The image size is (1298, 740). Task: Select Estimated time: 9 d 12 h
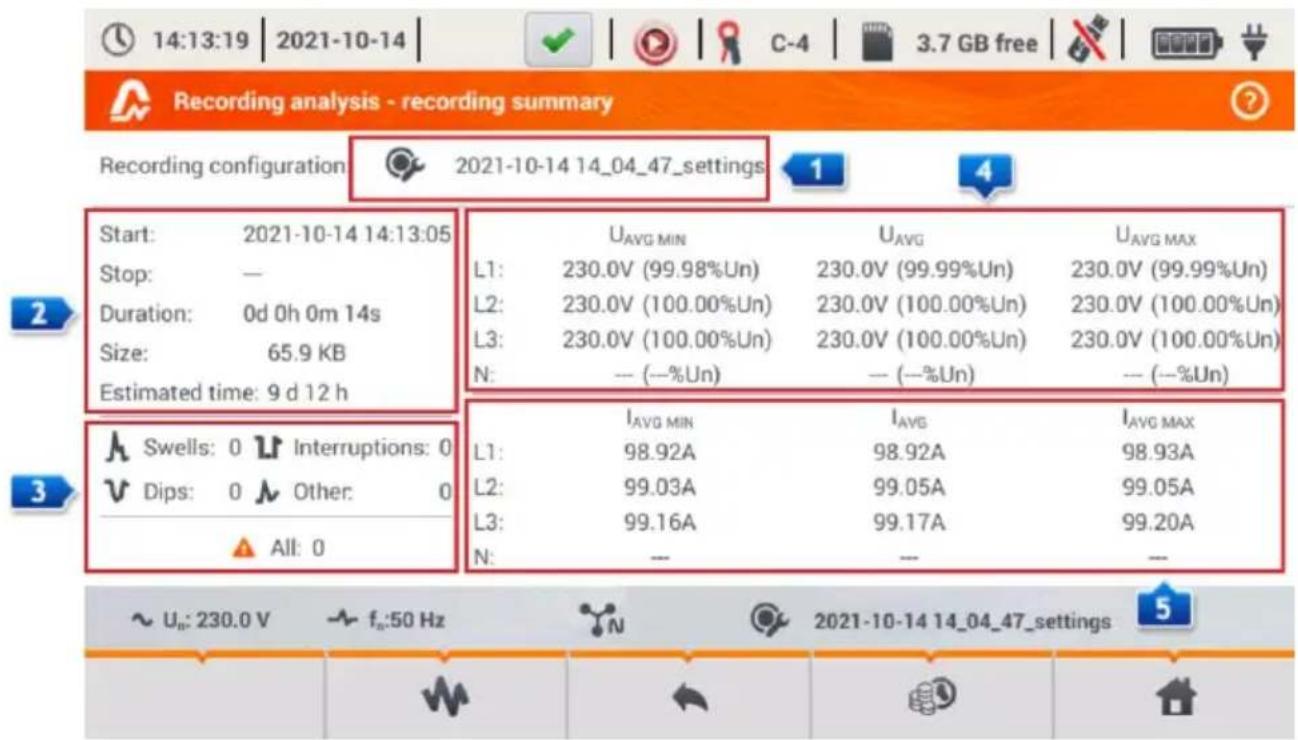point(224,391)
